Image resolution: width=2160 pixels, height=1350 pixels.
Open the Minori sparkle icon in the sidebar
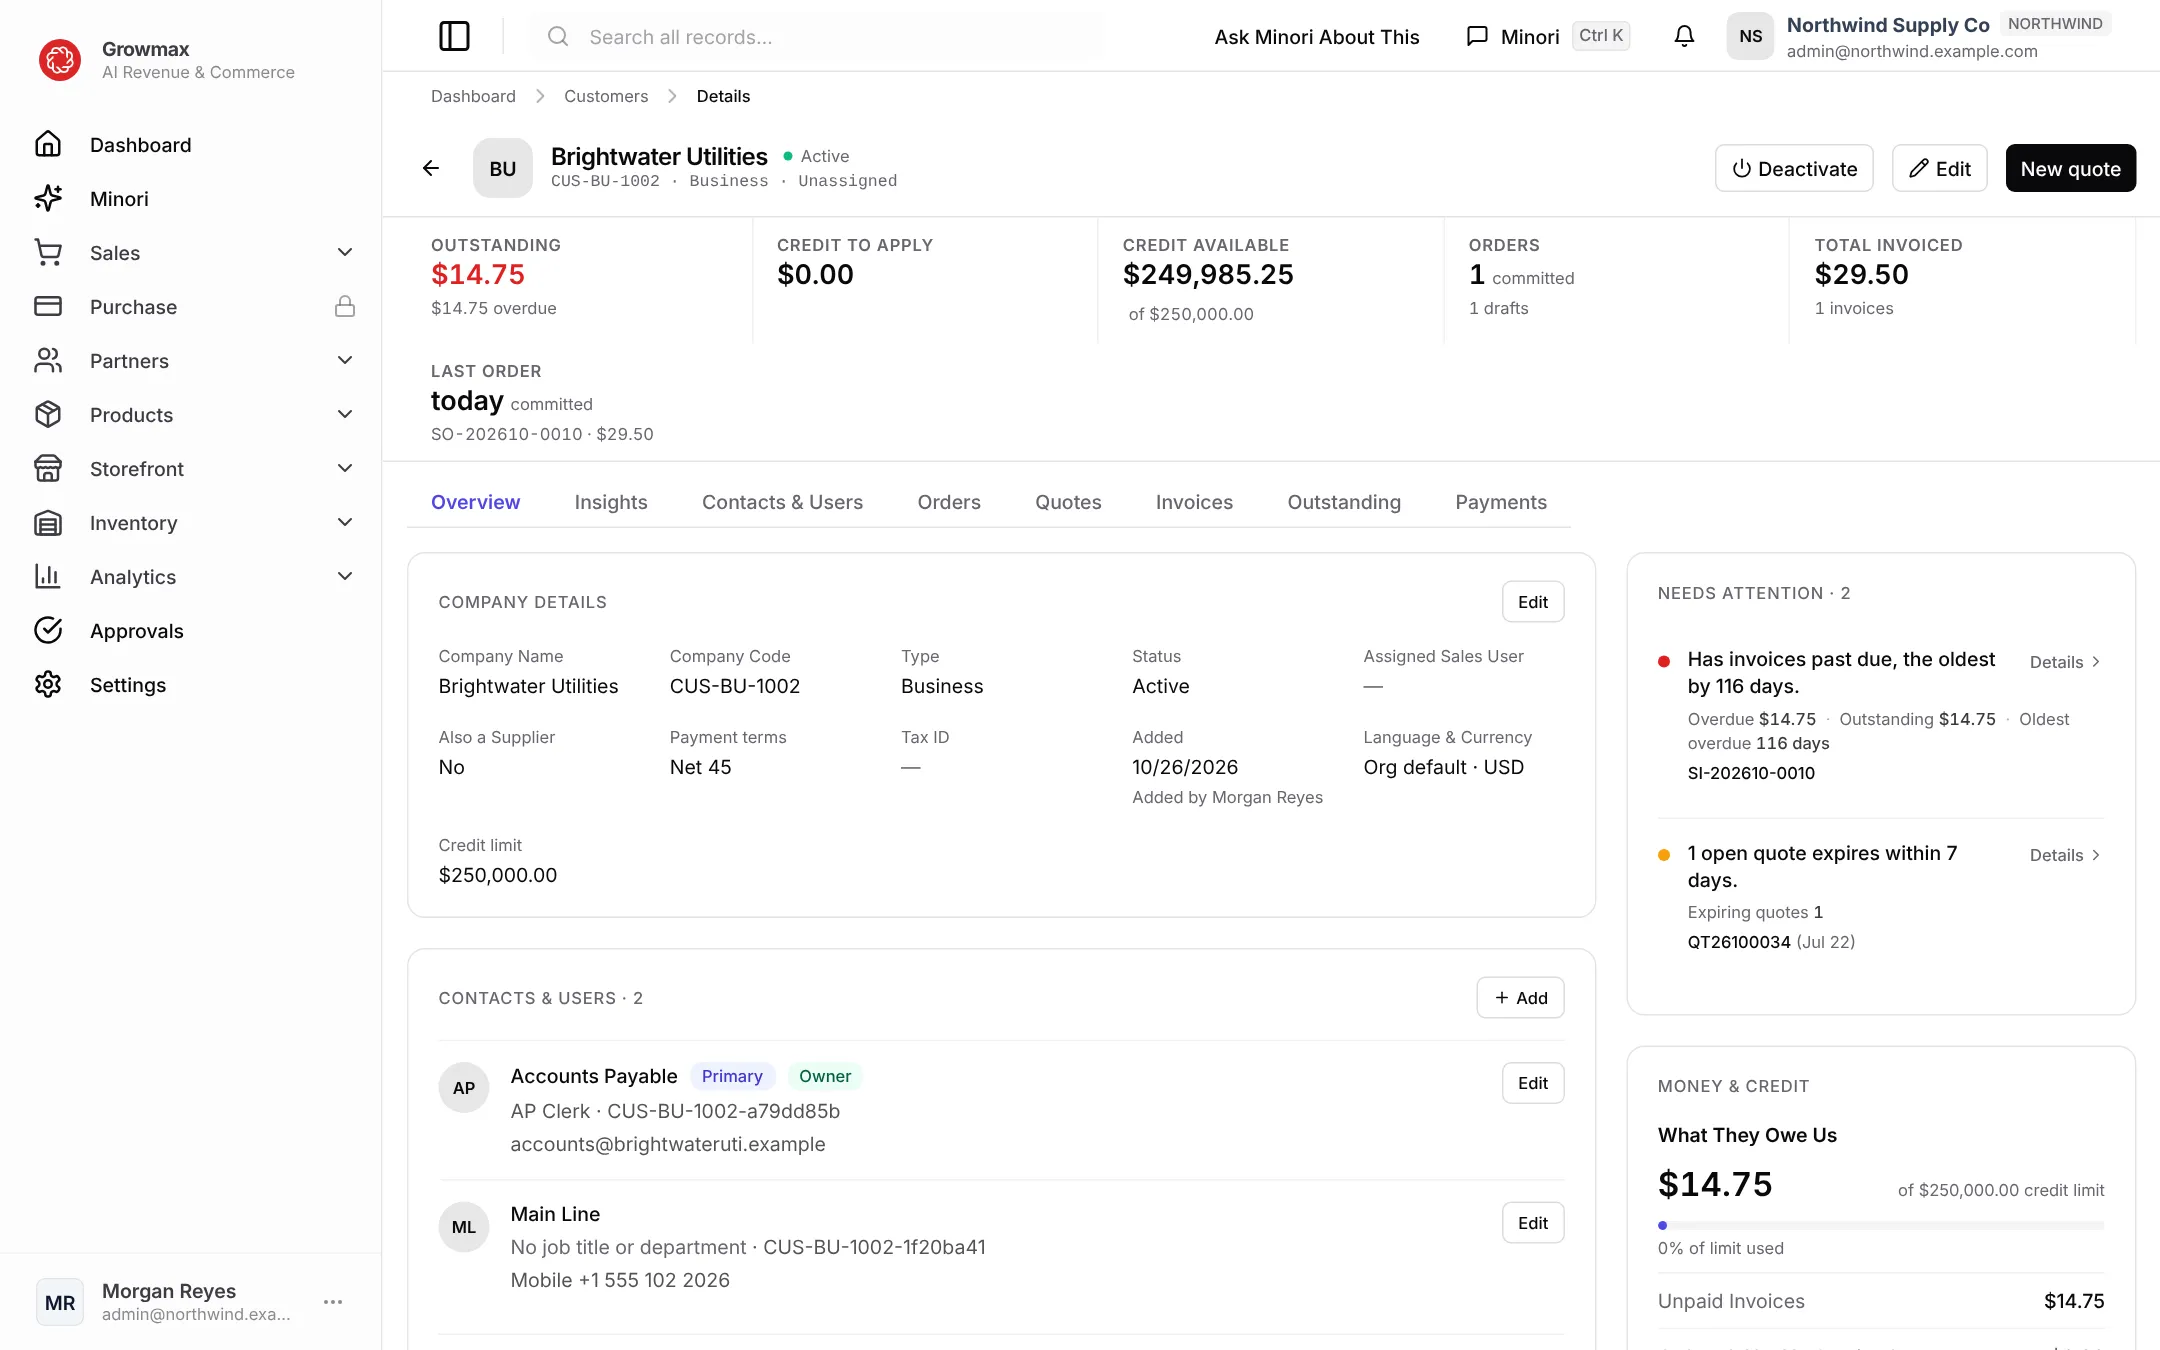[48, 198]
